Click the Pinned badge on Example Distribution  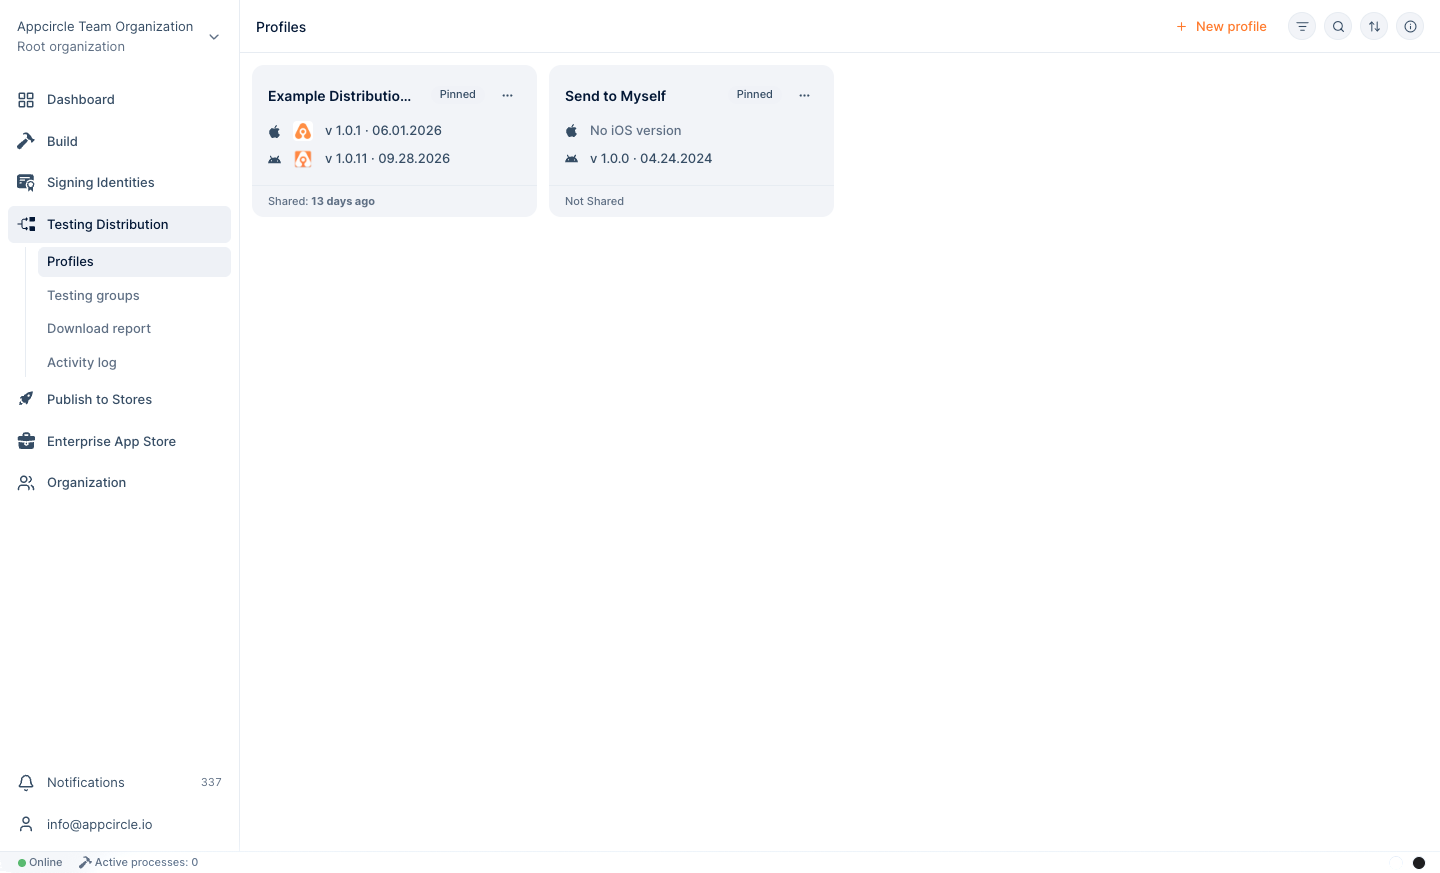(x=458, y=95)
